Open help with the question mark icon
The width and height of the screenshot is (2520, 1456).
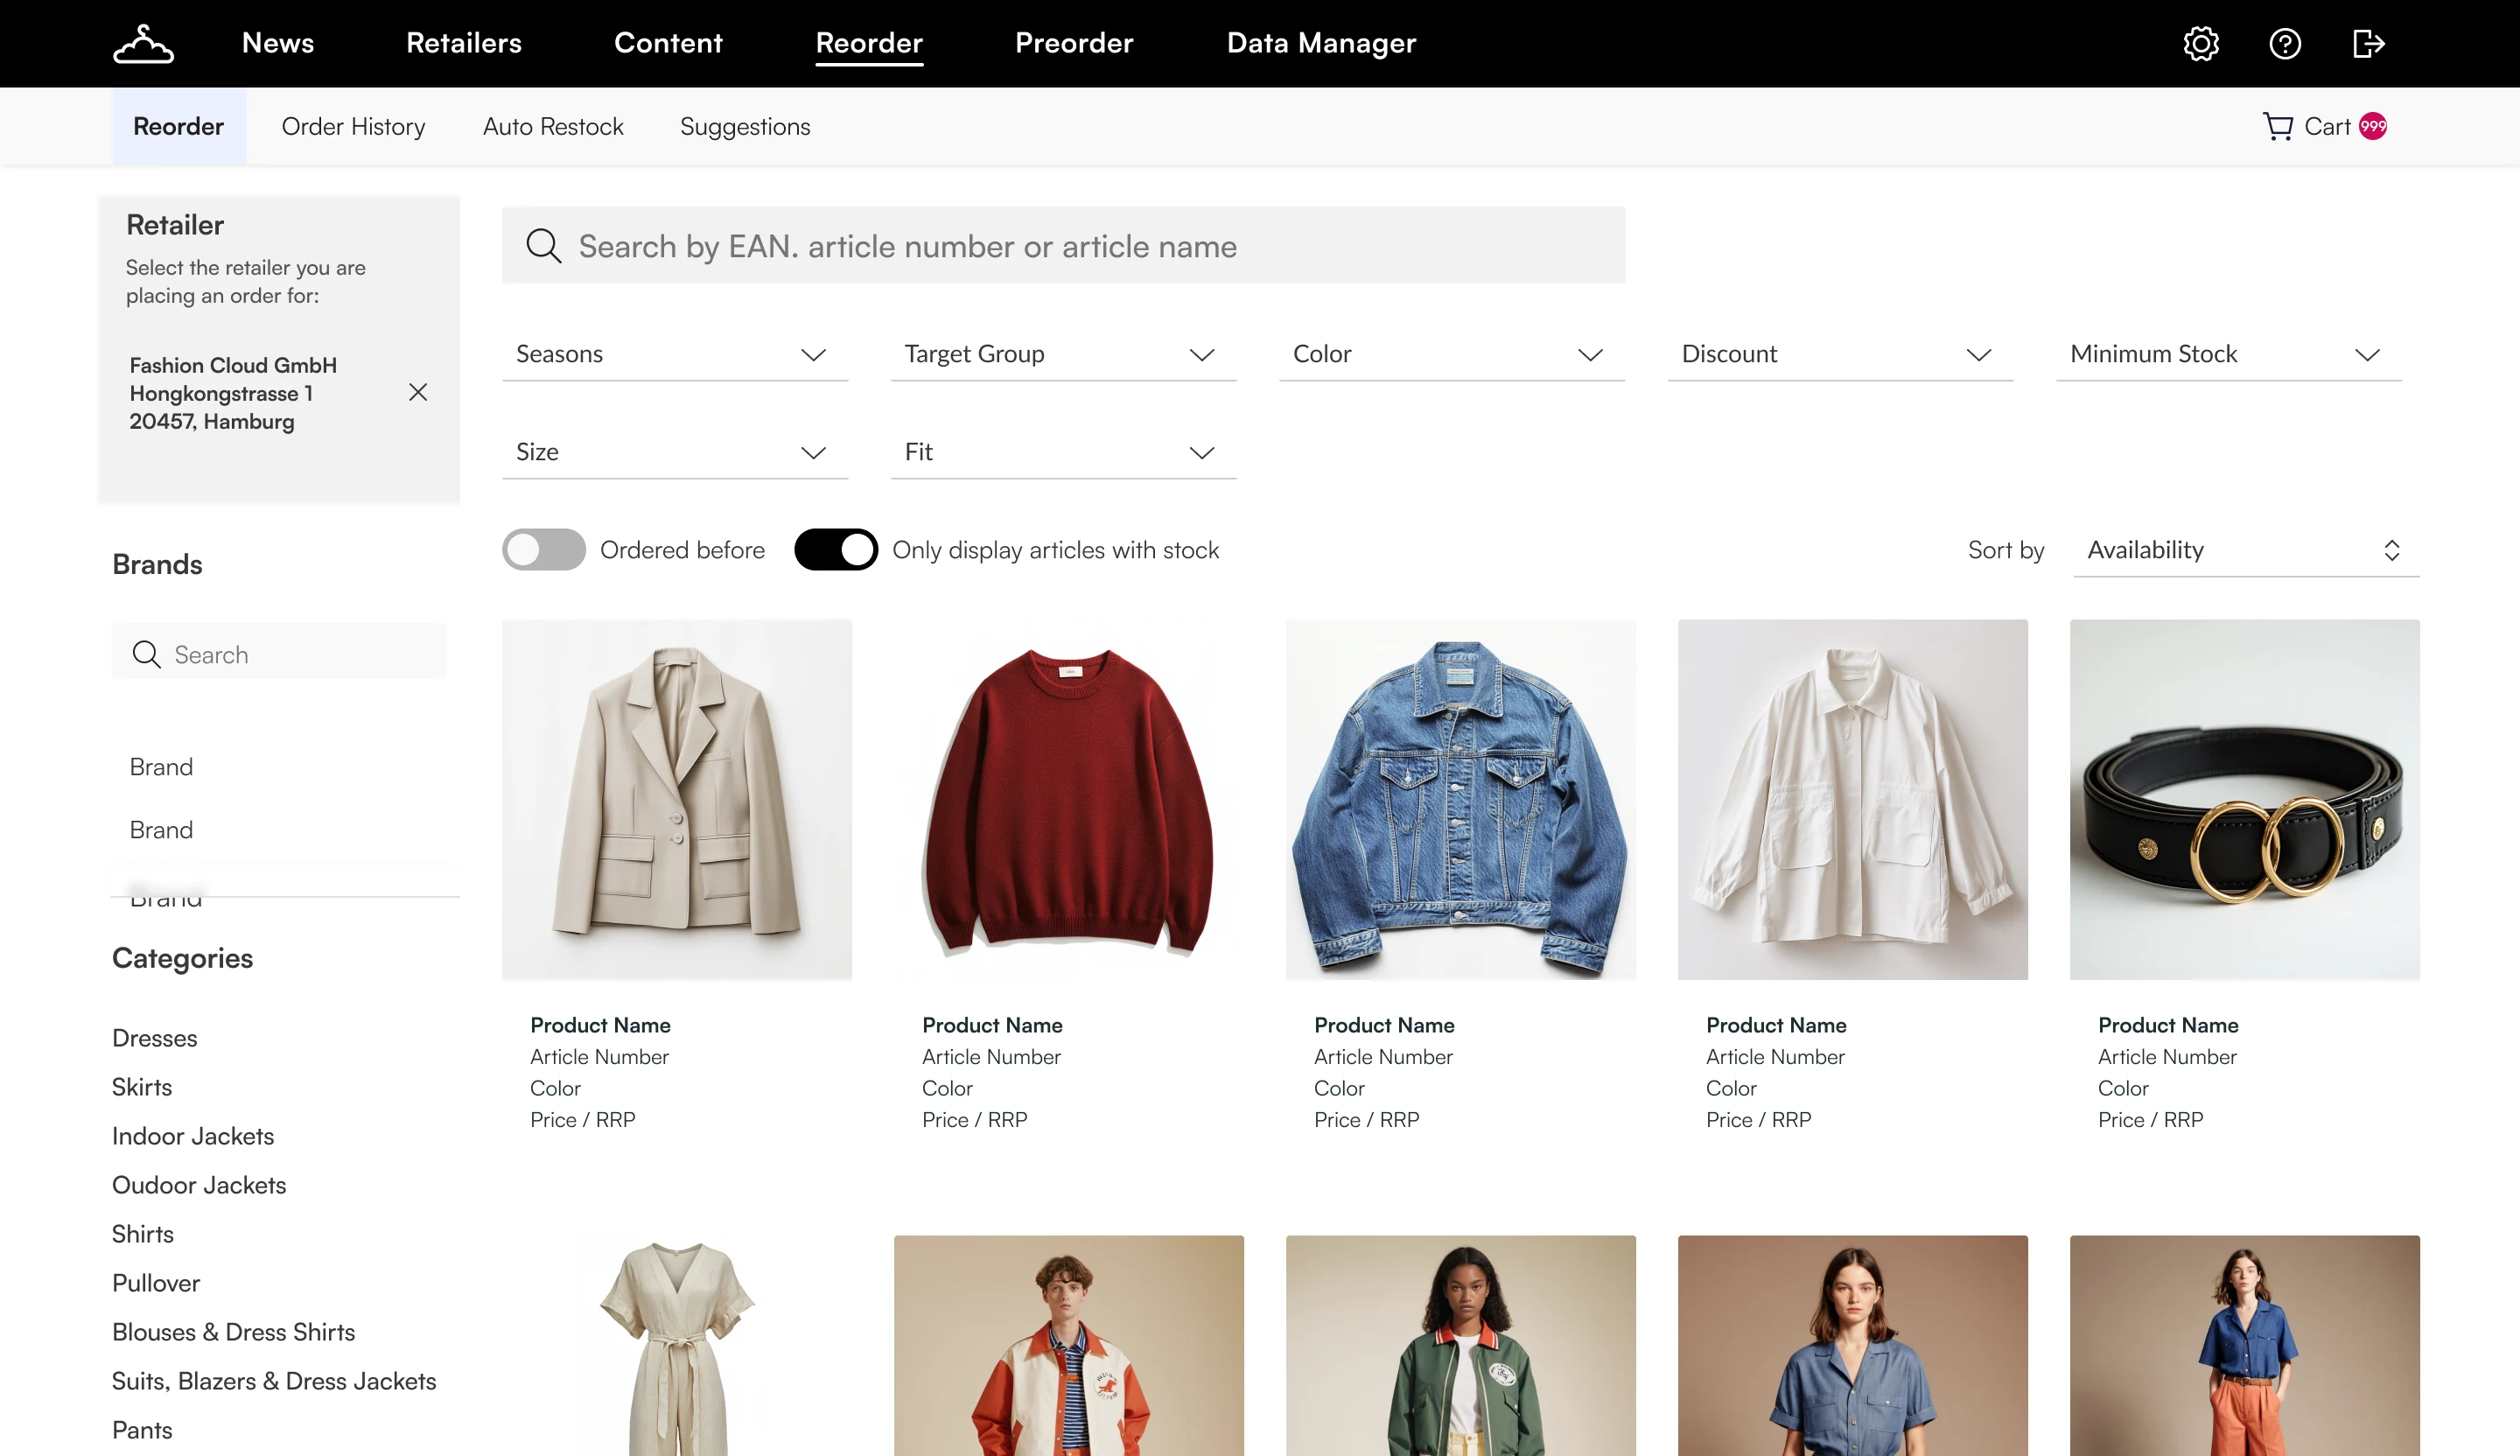[2285, 44]
